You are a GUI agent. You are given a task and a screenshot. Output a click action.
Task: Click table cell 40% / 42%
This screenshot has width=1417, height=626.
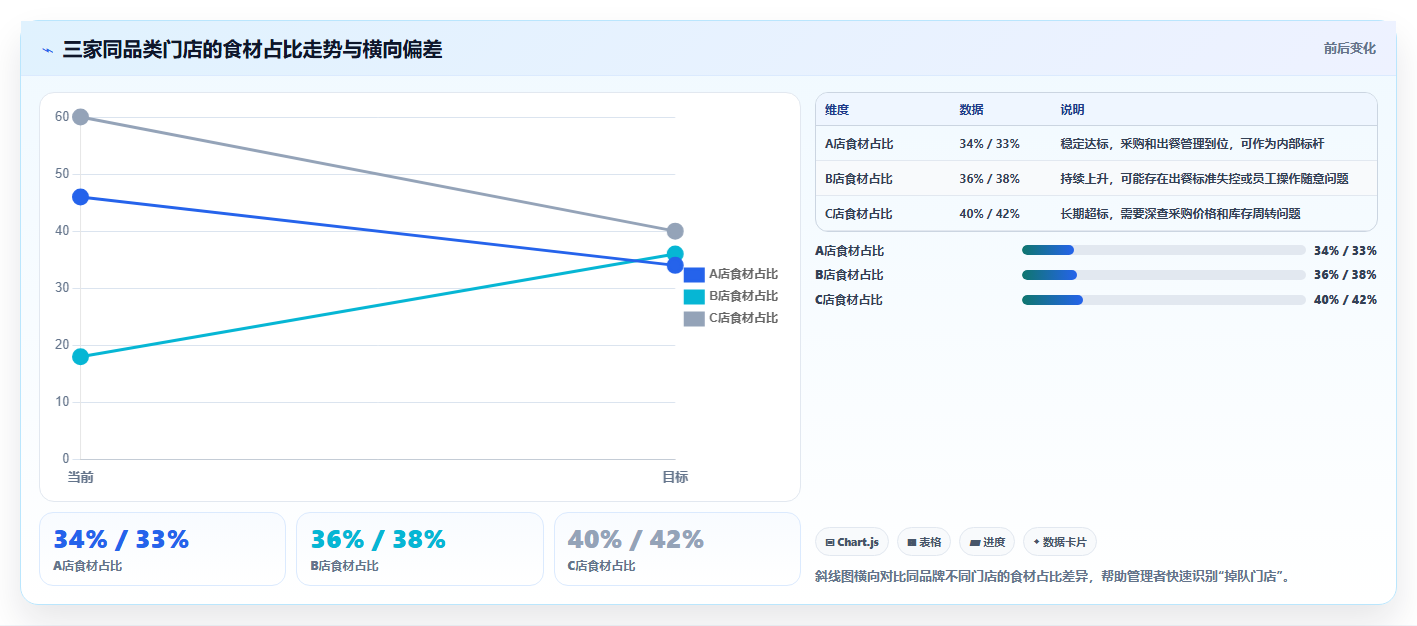[989, 214]
